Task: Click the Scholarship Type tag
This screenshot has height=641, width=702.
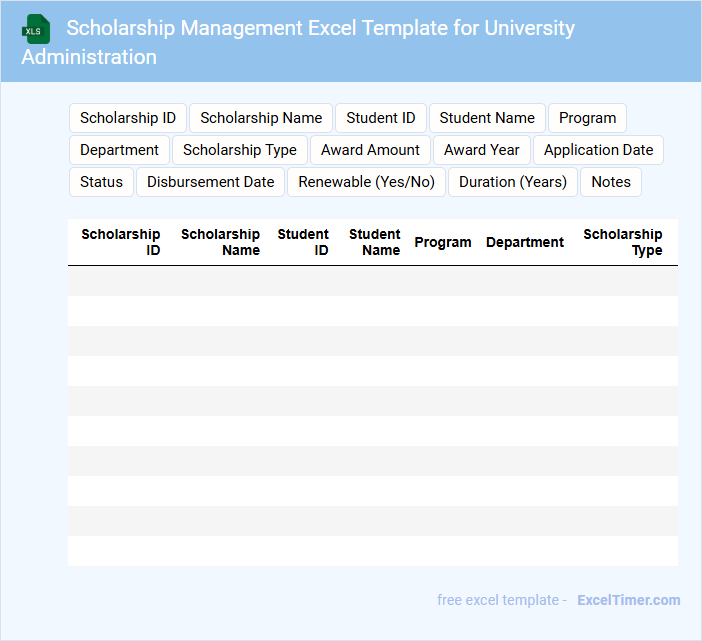Action: [240, 150]
